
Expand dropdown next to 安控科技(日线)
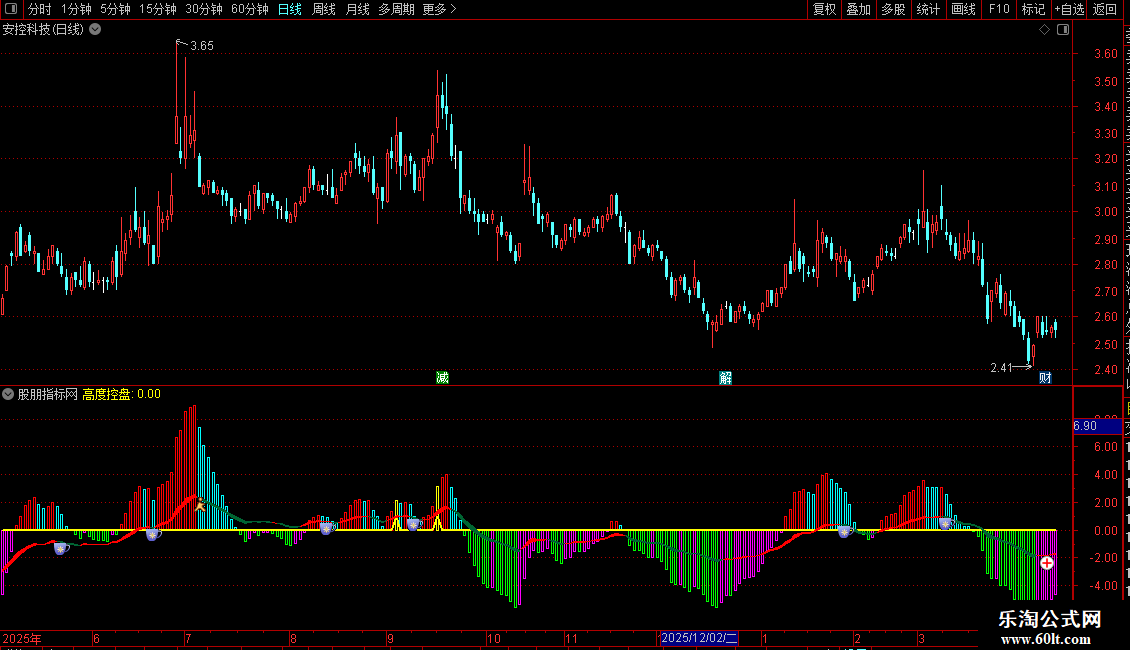95,30
